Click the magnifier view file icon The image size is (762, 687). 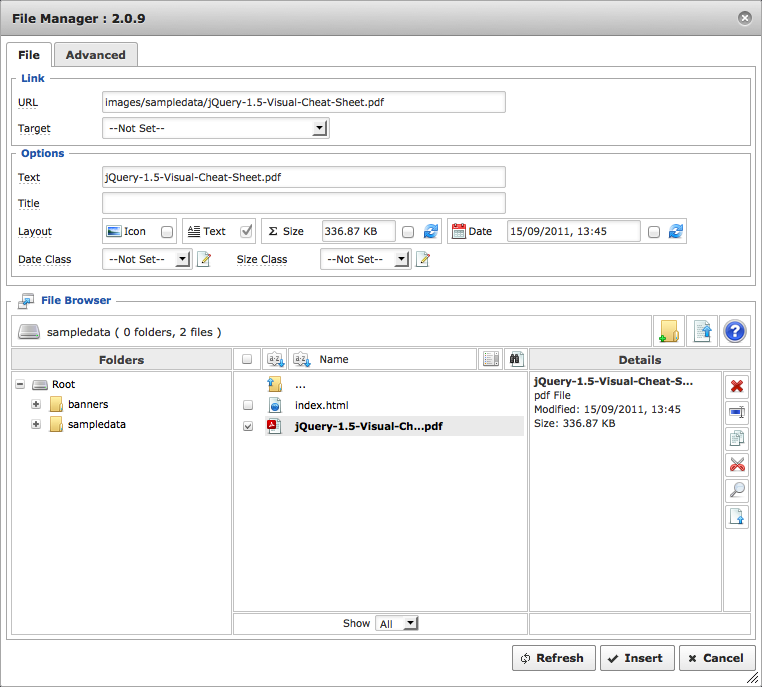737,491
